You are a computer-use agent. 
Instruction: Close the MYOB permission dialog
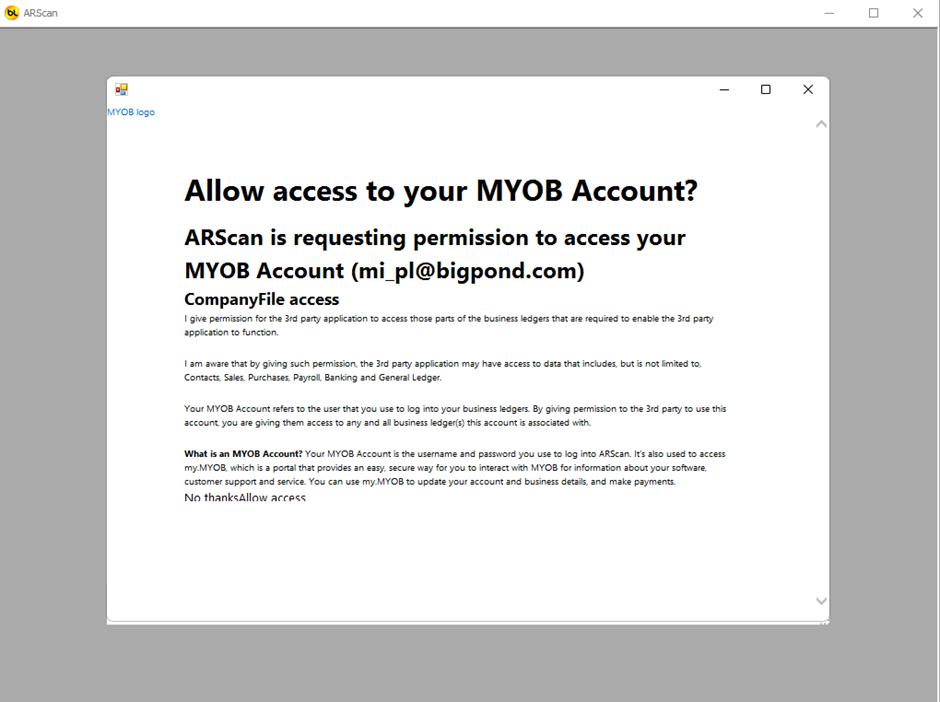point(807,89)
